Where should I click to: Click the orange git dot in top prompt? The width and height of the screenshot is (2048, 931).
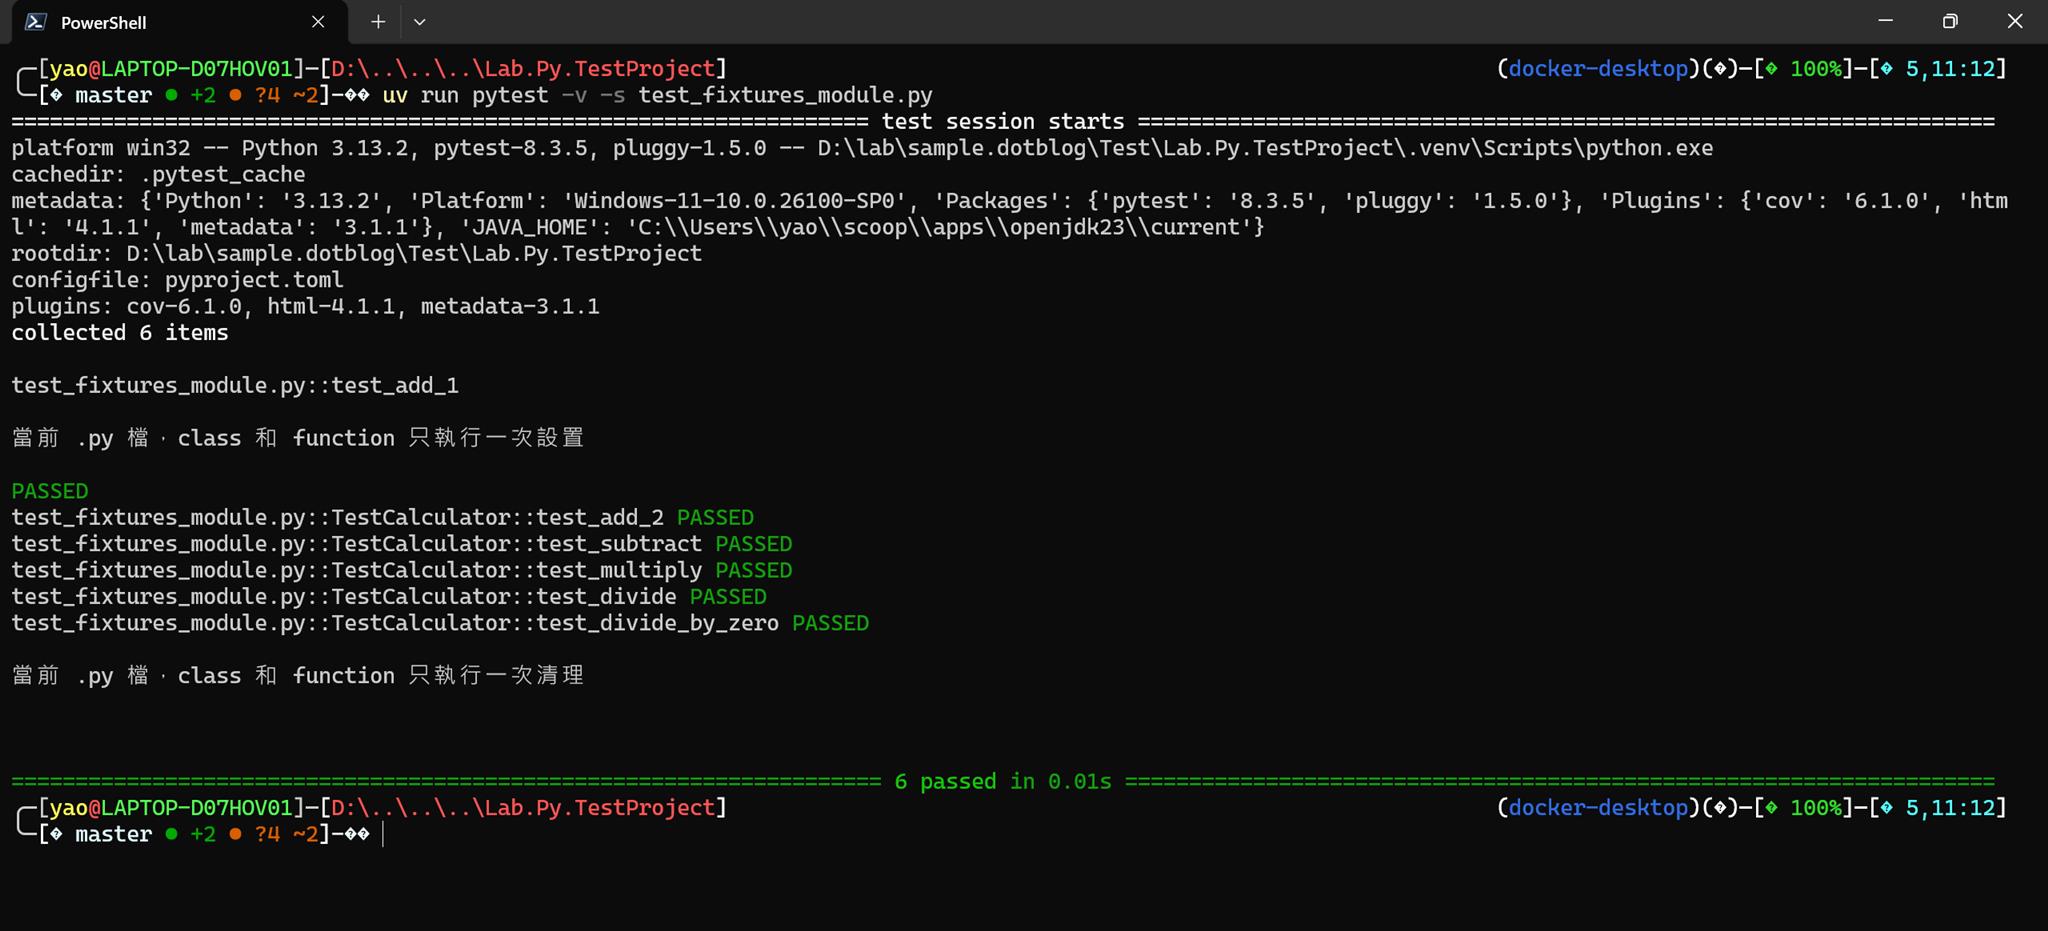[235, 95]
